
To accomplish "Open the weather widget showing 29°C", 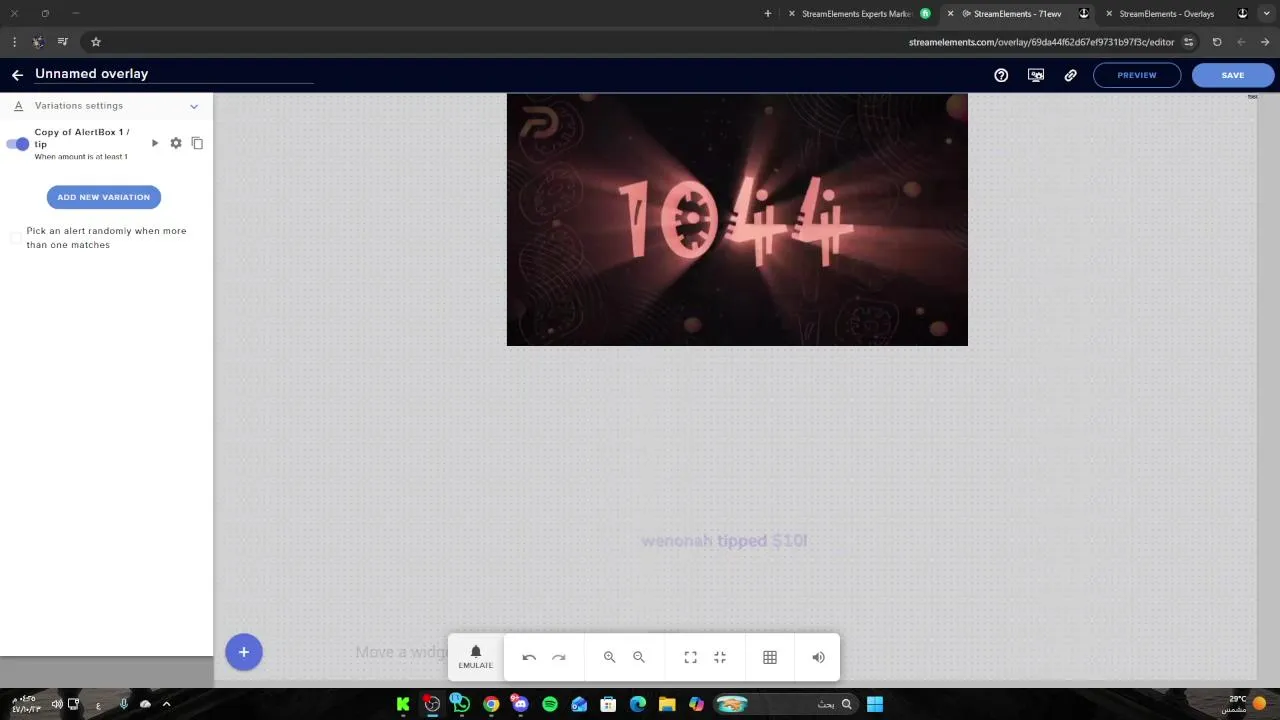I will point(1247,704).
